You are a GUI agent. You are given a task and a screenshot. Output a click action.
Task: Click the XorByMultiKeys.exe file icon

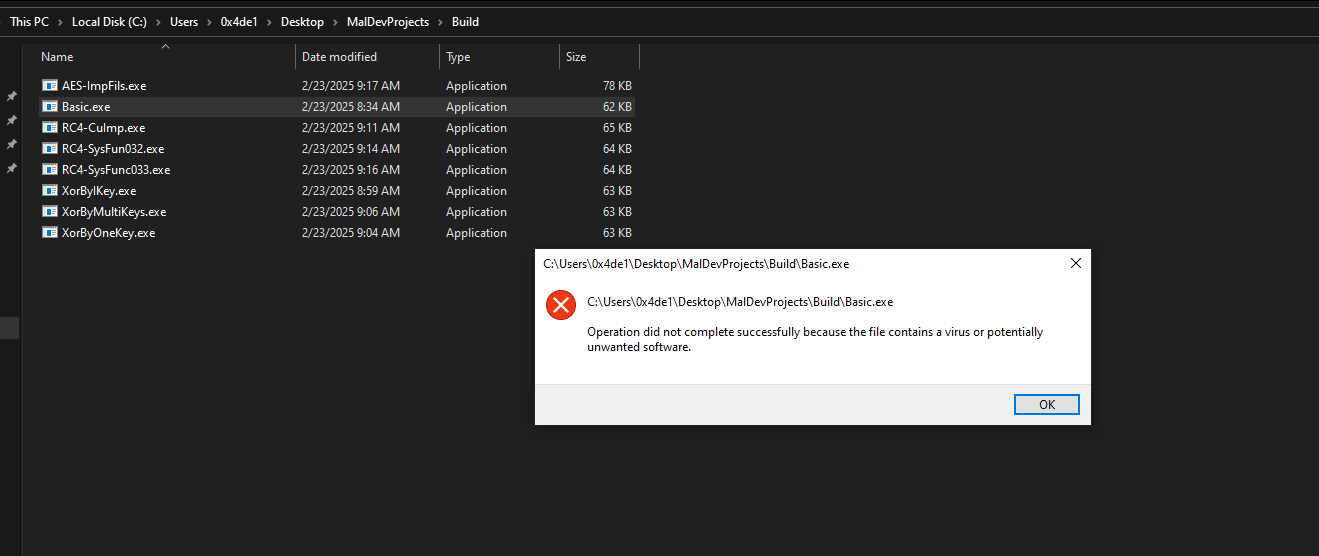pos(50,212)
